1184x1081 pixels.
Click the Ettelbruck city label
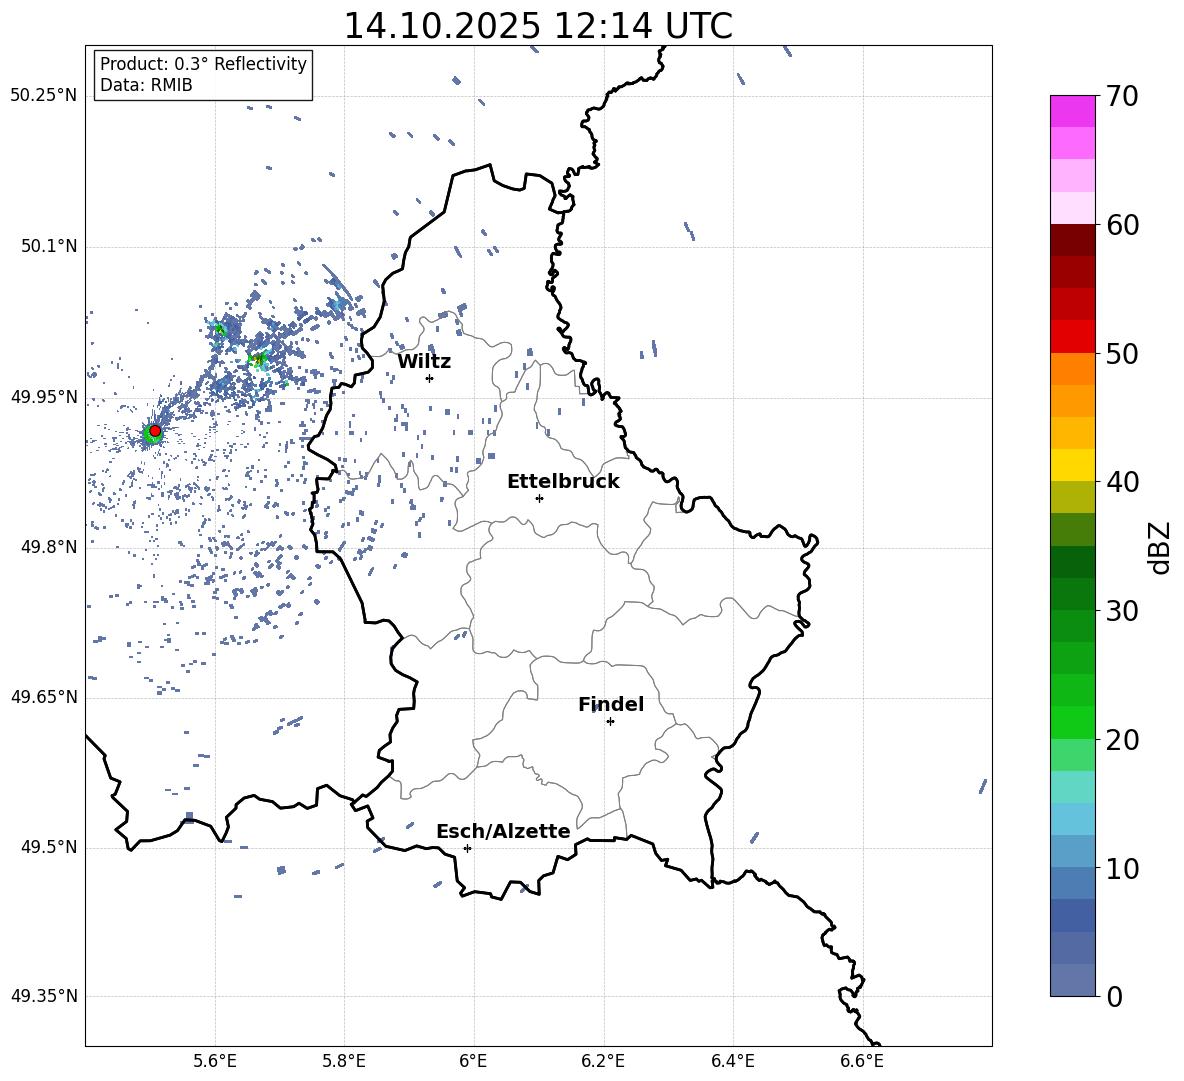(x=563, y=482)
